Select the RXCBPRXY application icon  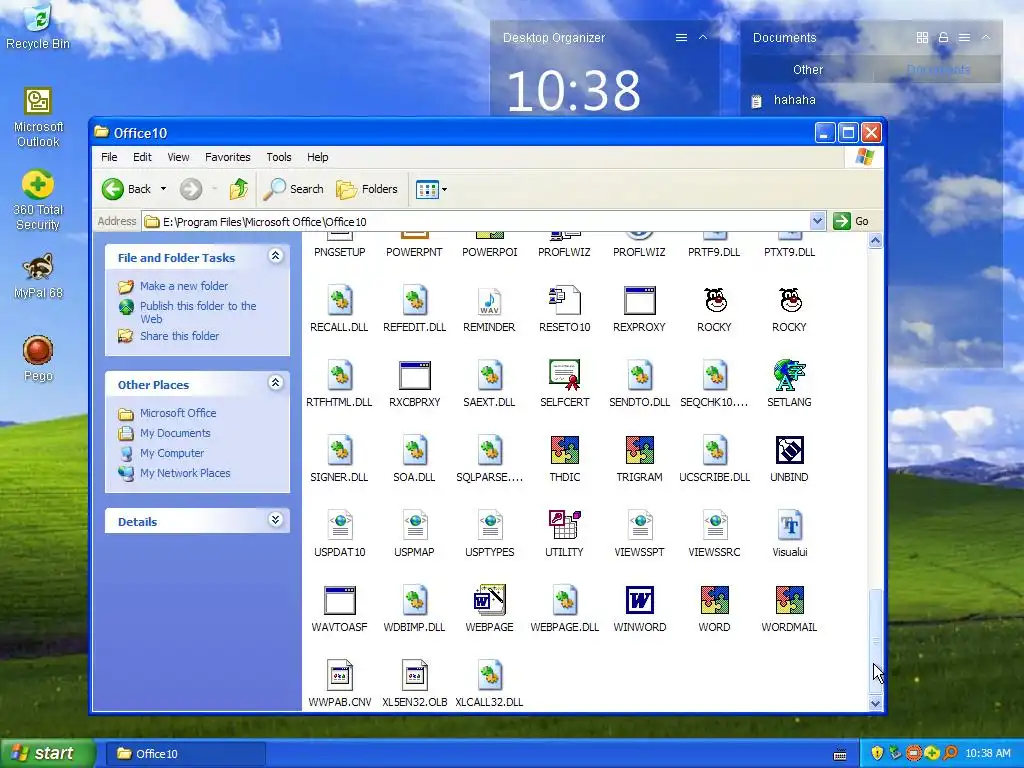point(414,375)
